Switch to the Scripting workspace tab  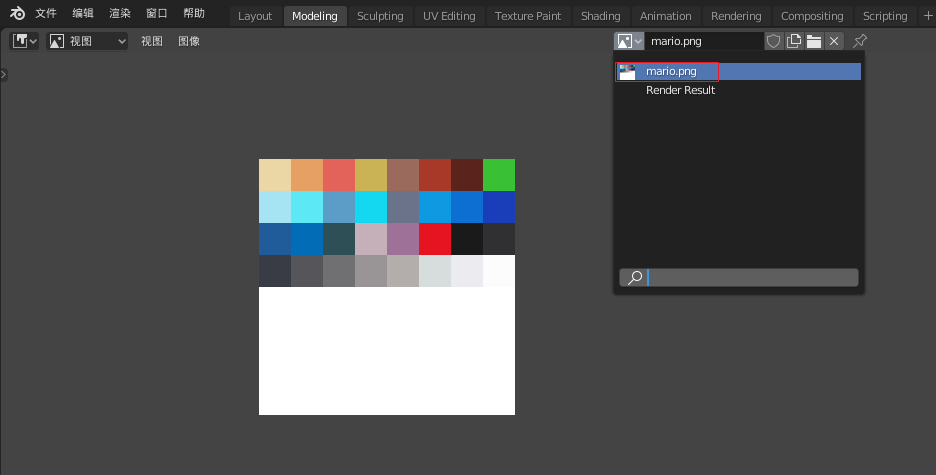(x=885, y=16)
